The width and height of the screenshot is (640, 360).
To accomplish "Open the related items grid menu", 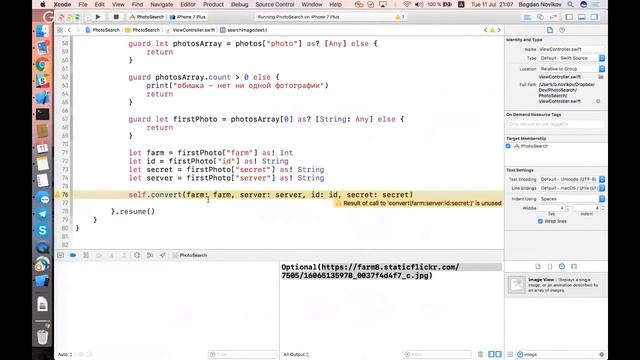I will [60, 30].
